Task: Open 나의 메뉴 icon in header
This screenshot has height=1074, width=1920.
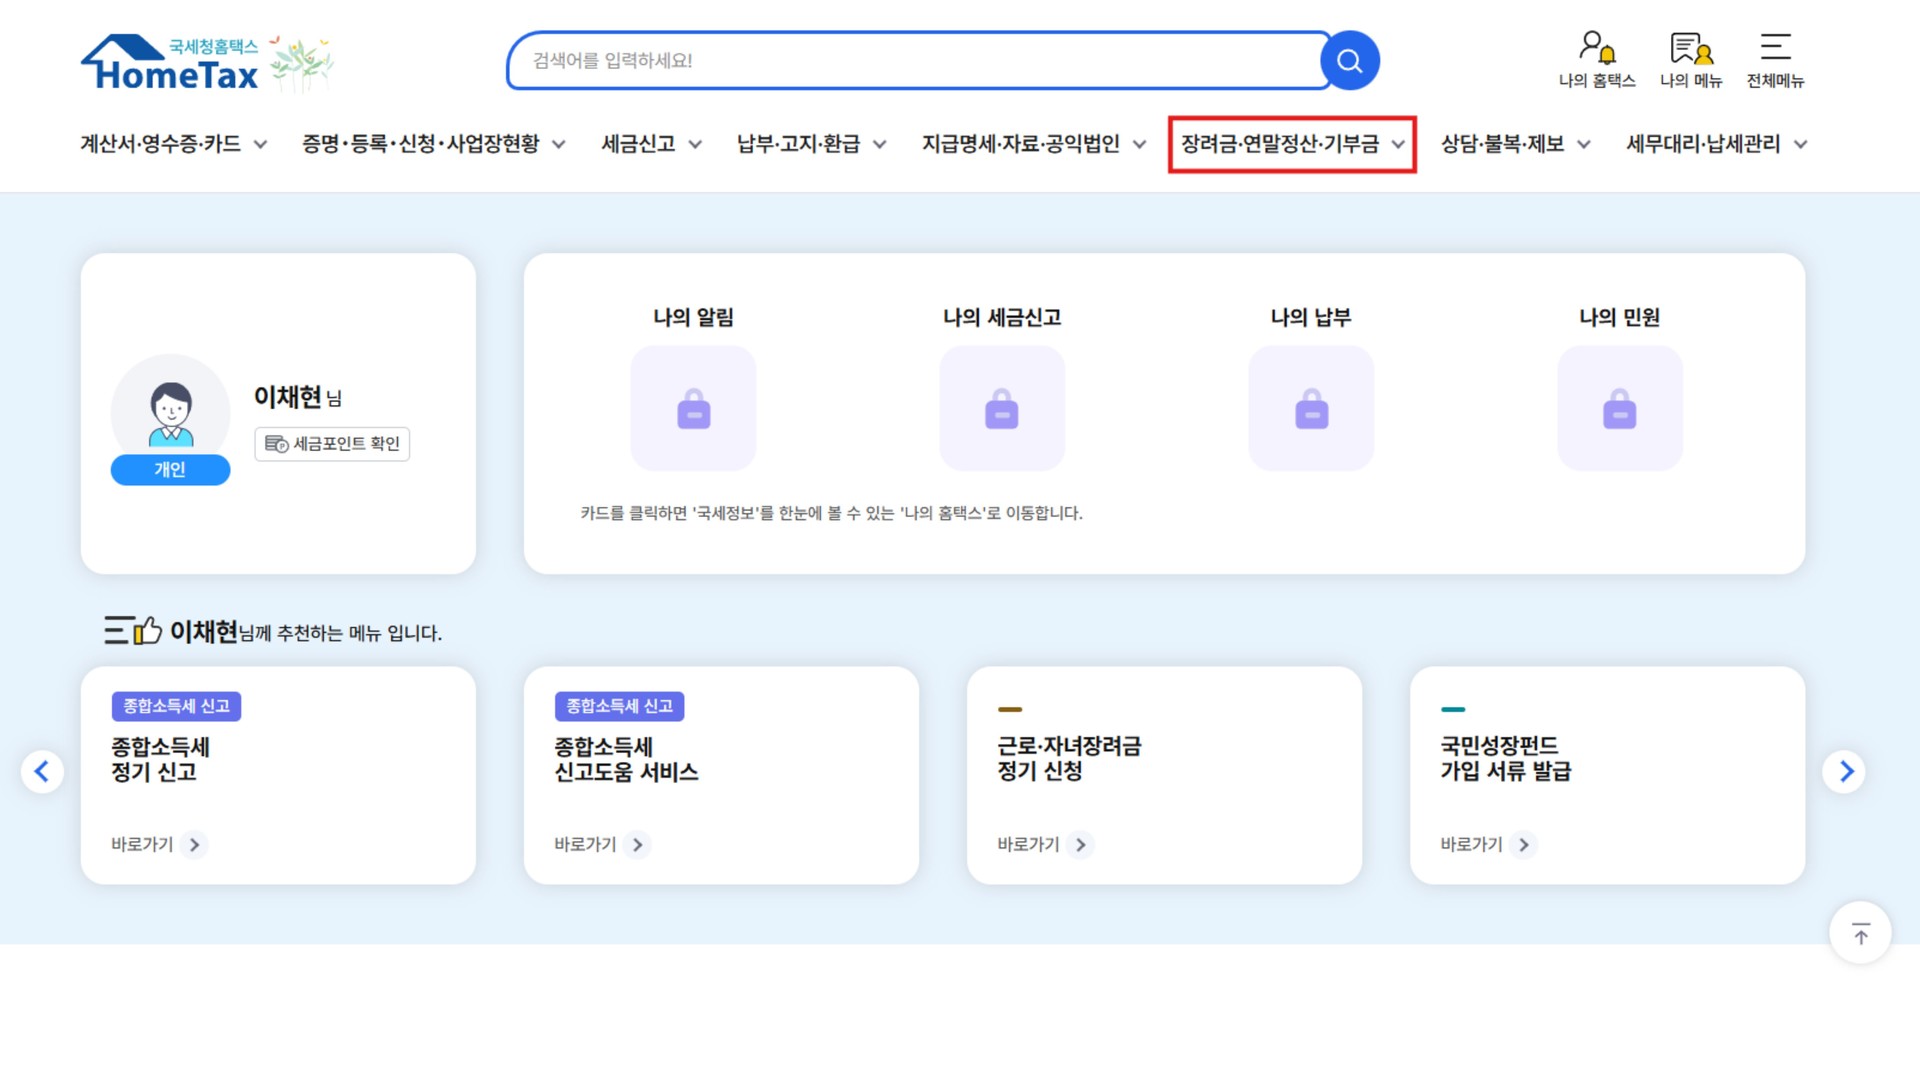Action: pos(1691,60)
